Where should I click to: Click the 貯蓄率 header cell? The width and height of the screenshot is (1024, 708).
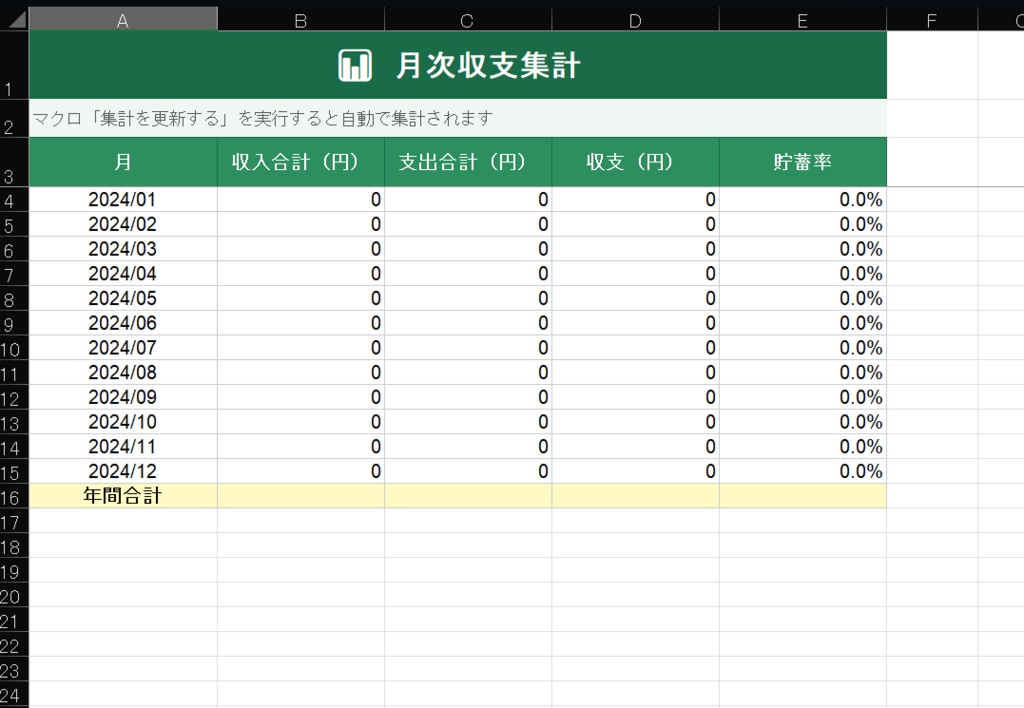(x=803, y=162)
